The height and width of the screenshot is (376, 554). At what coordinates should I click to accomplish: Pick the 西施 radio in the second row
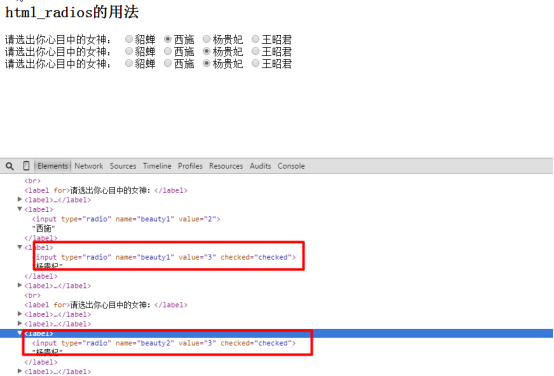pos(168,51)
